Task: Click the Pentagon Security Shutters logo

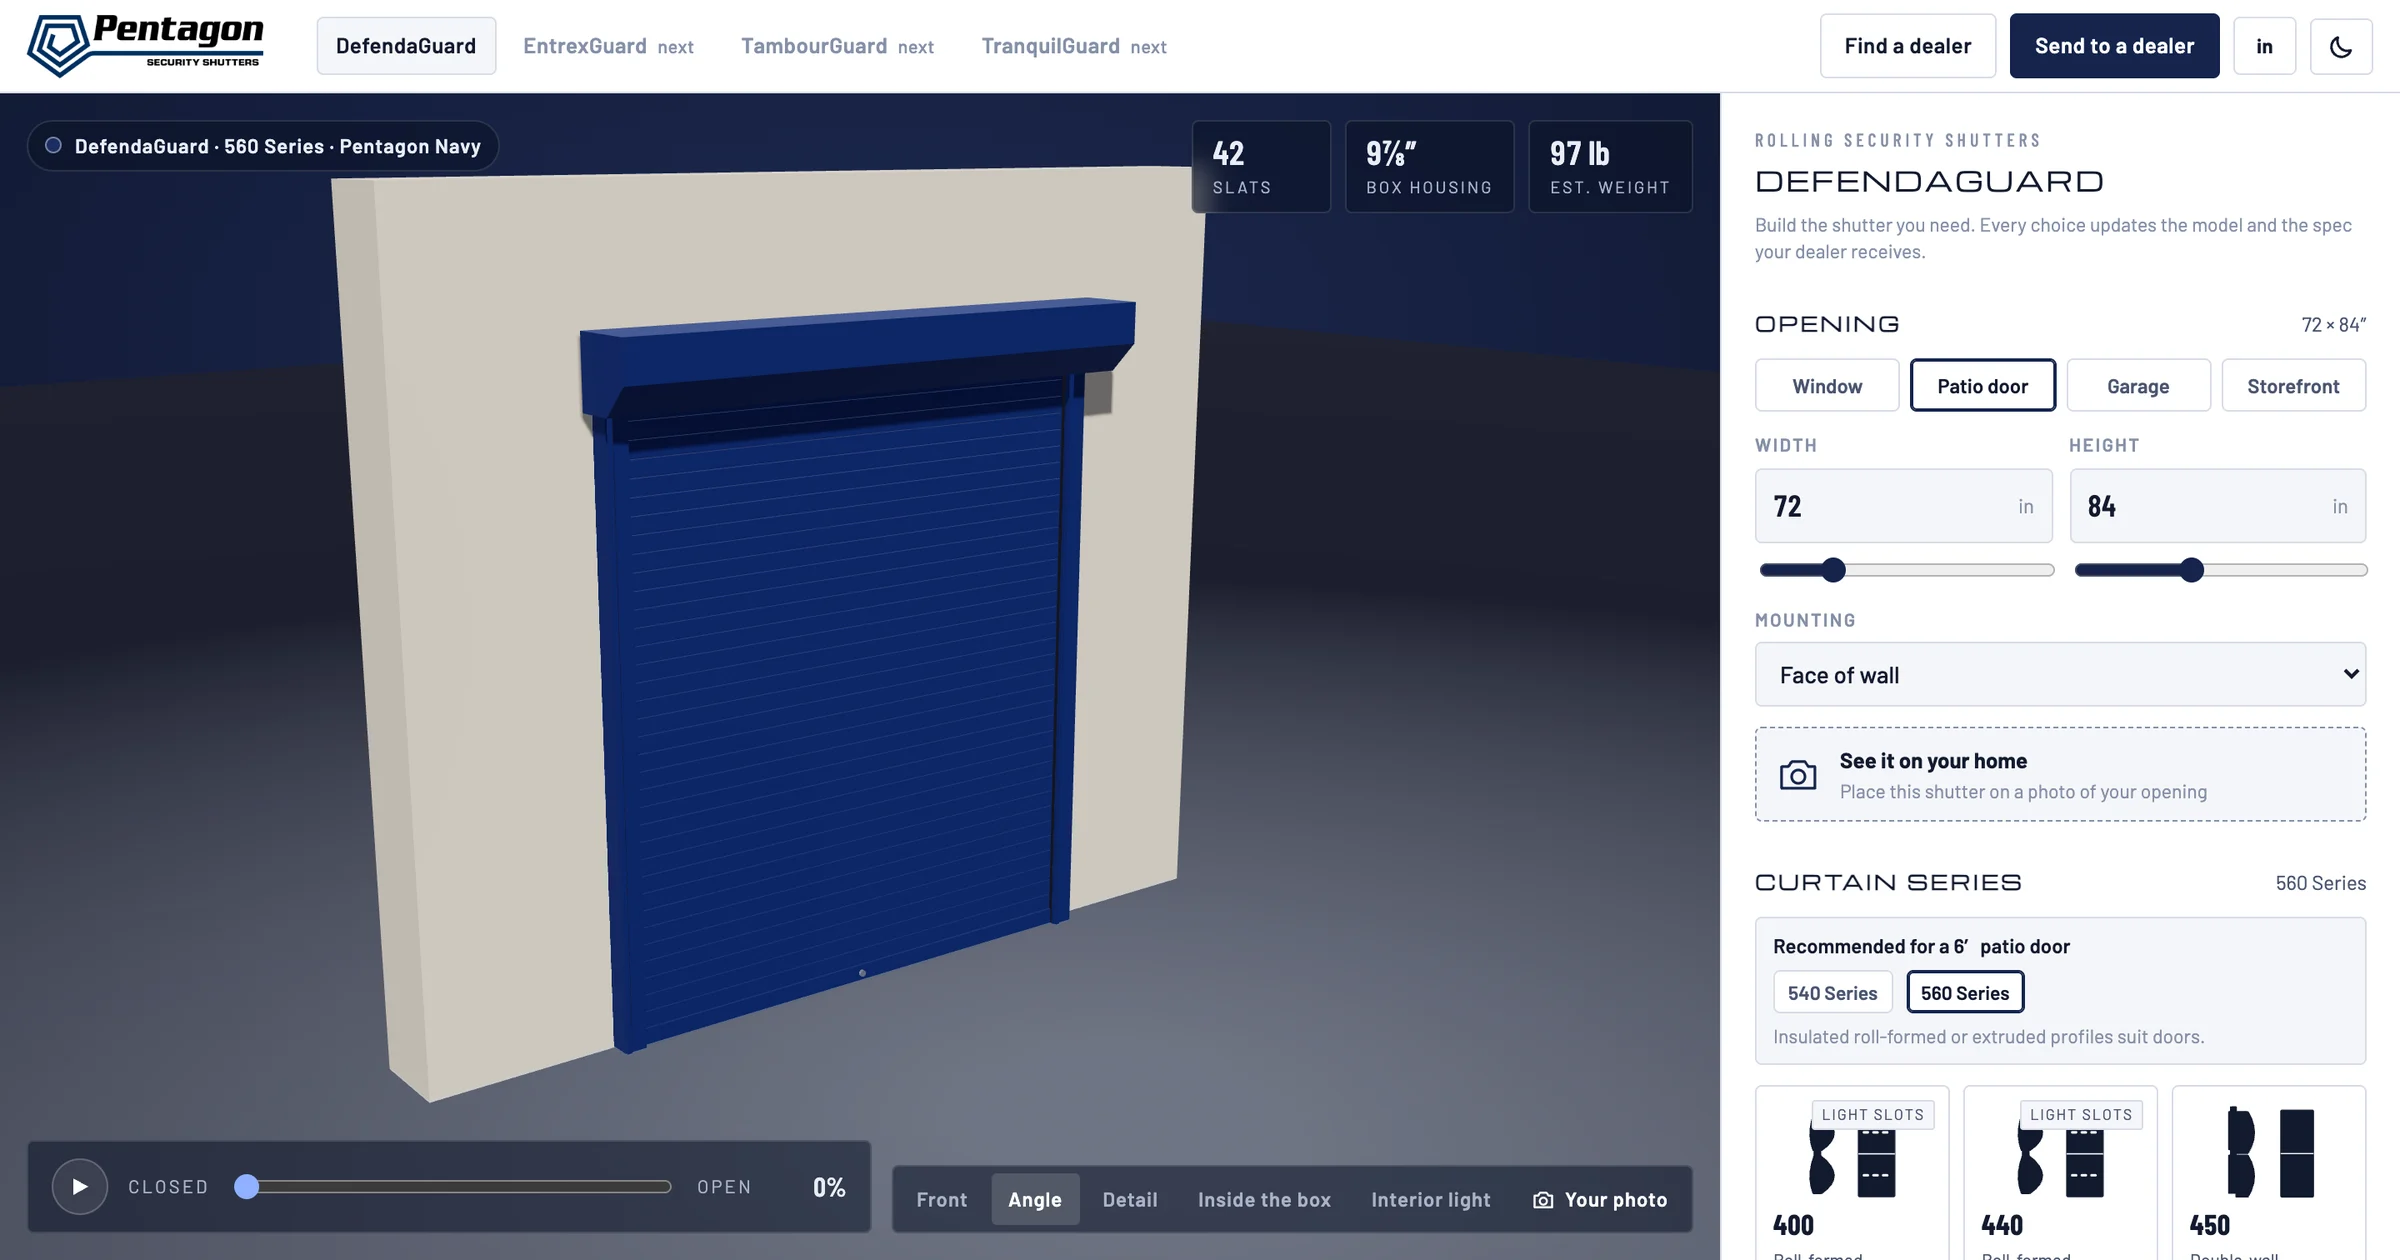Action: coord(146,45)
